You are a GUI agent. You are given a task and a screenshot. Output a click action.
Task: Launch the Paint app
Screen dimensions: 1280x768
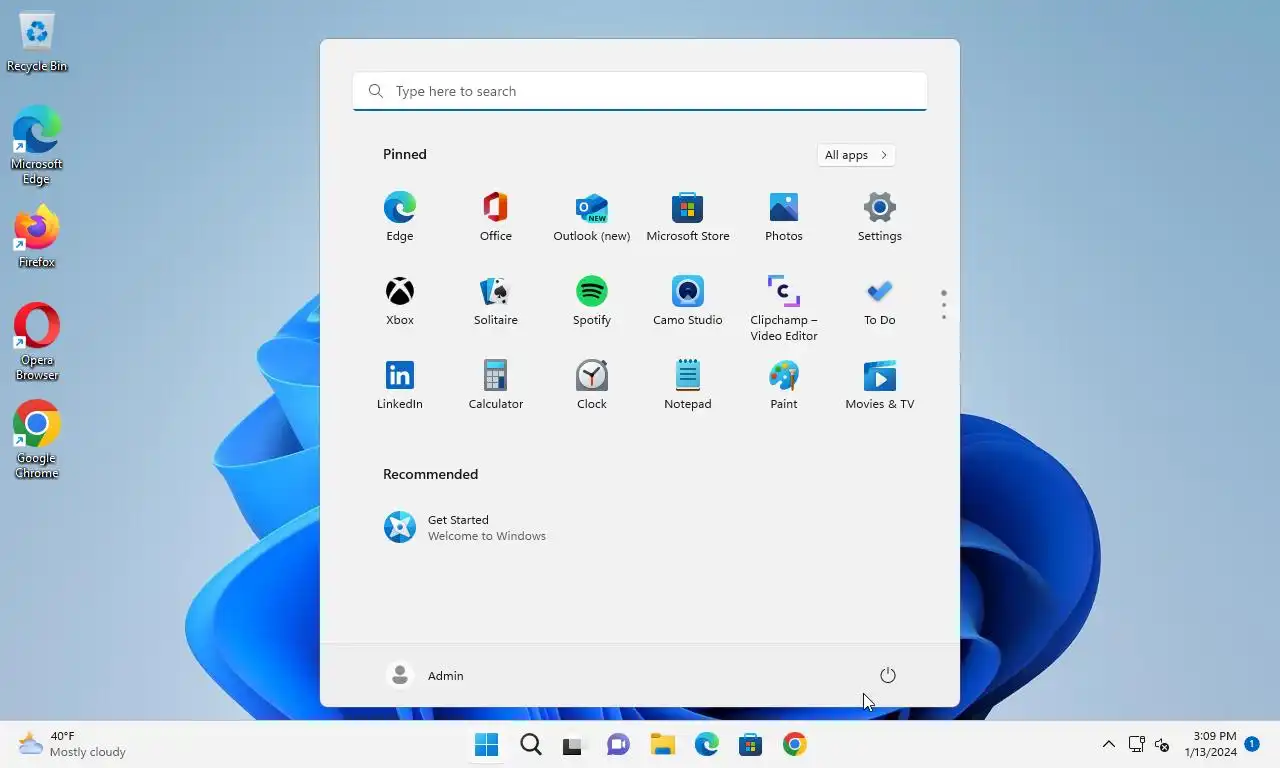pyautogui.click(x=784, y=385)
